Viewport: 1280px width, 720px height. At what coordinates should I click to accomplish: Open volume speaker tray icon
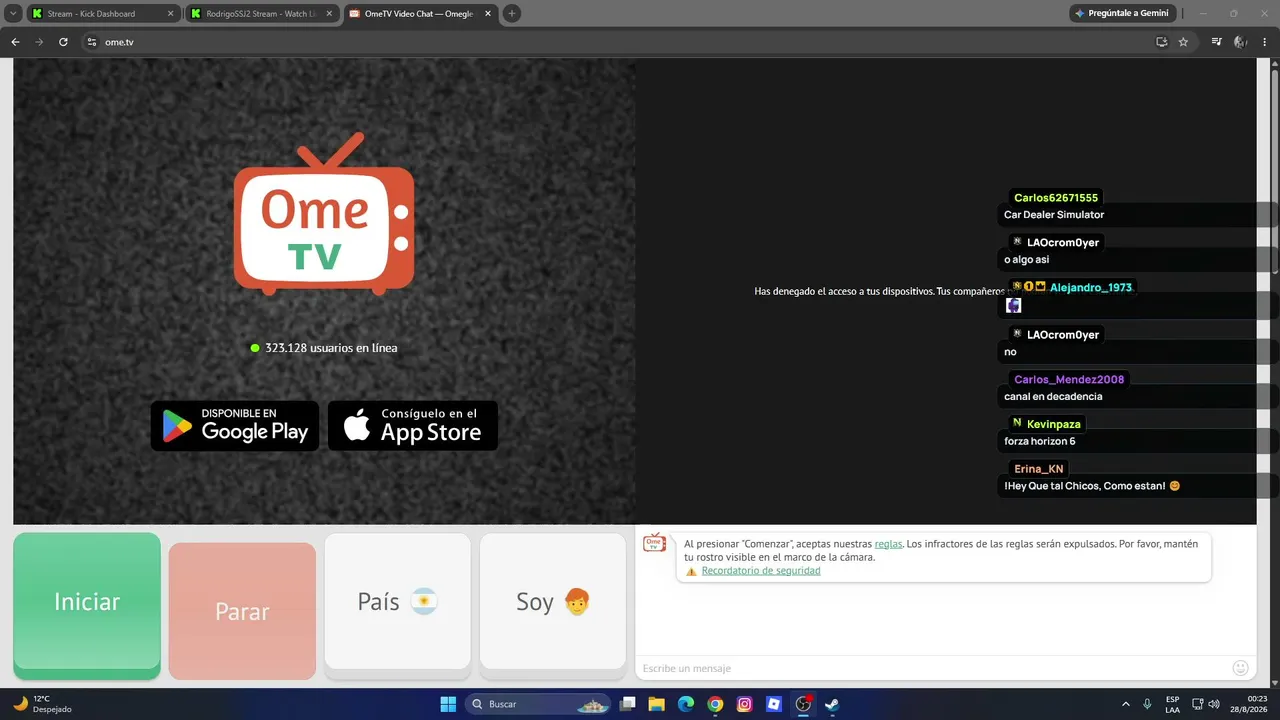coord(1214,704)
